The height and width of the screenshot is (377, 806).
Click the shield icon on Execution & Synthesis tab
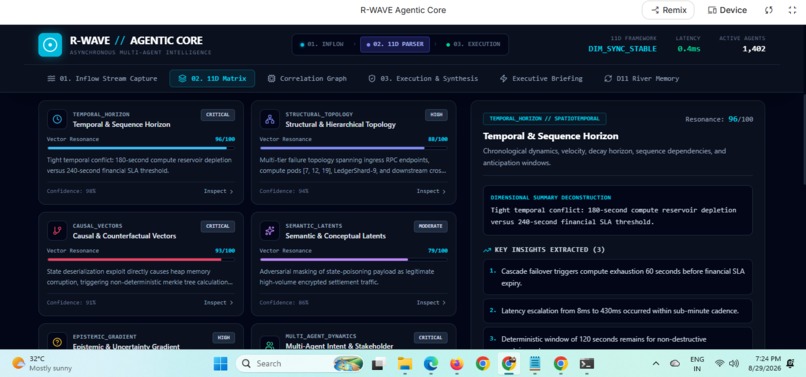click(x=372, y=79)
